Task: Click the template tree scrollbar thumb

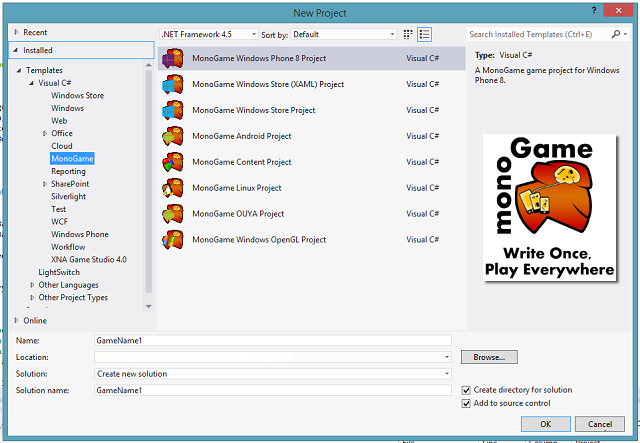Action: click(149, 181)
